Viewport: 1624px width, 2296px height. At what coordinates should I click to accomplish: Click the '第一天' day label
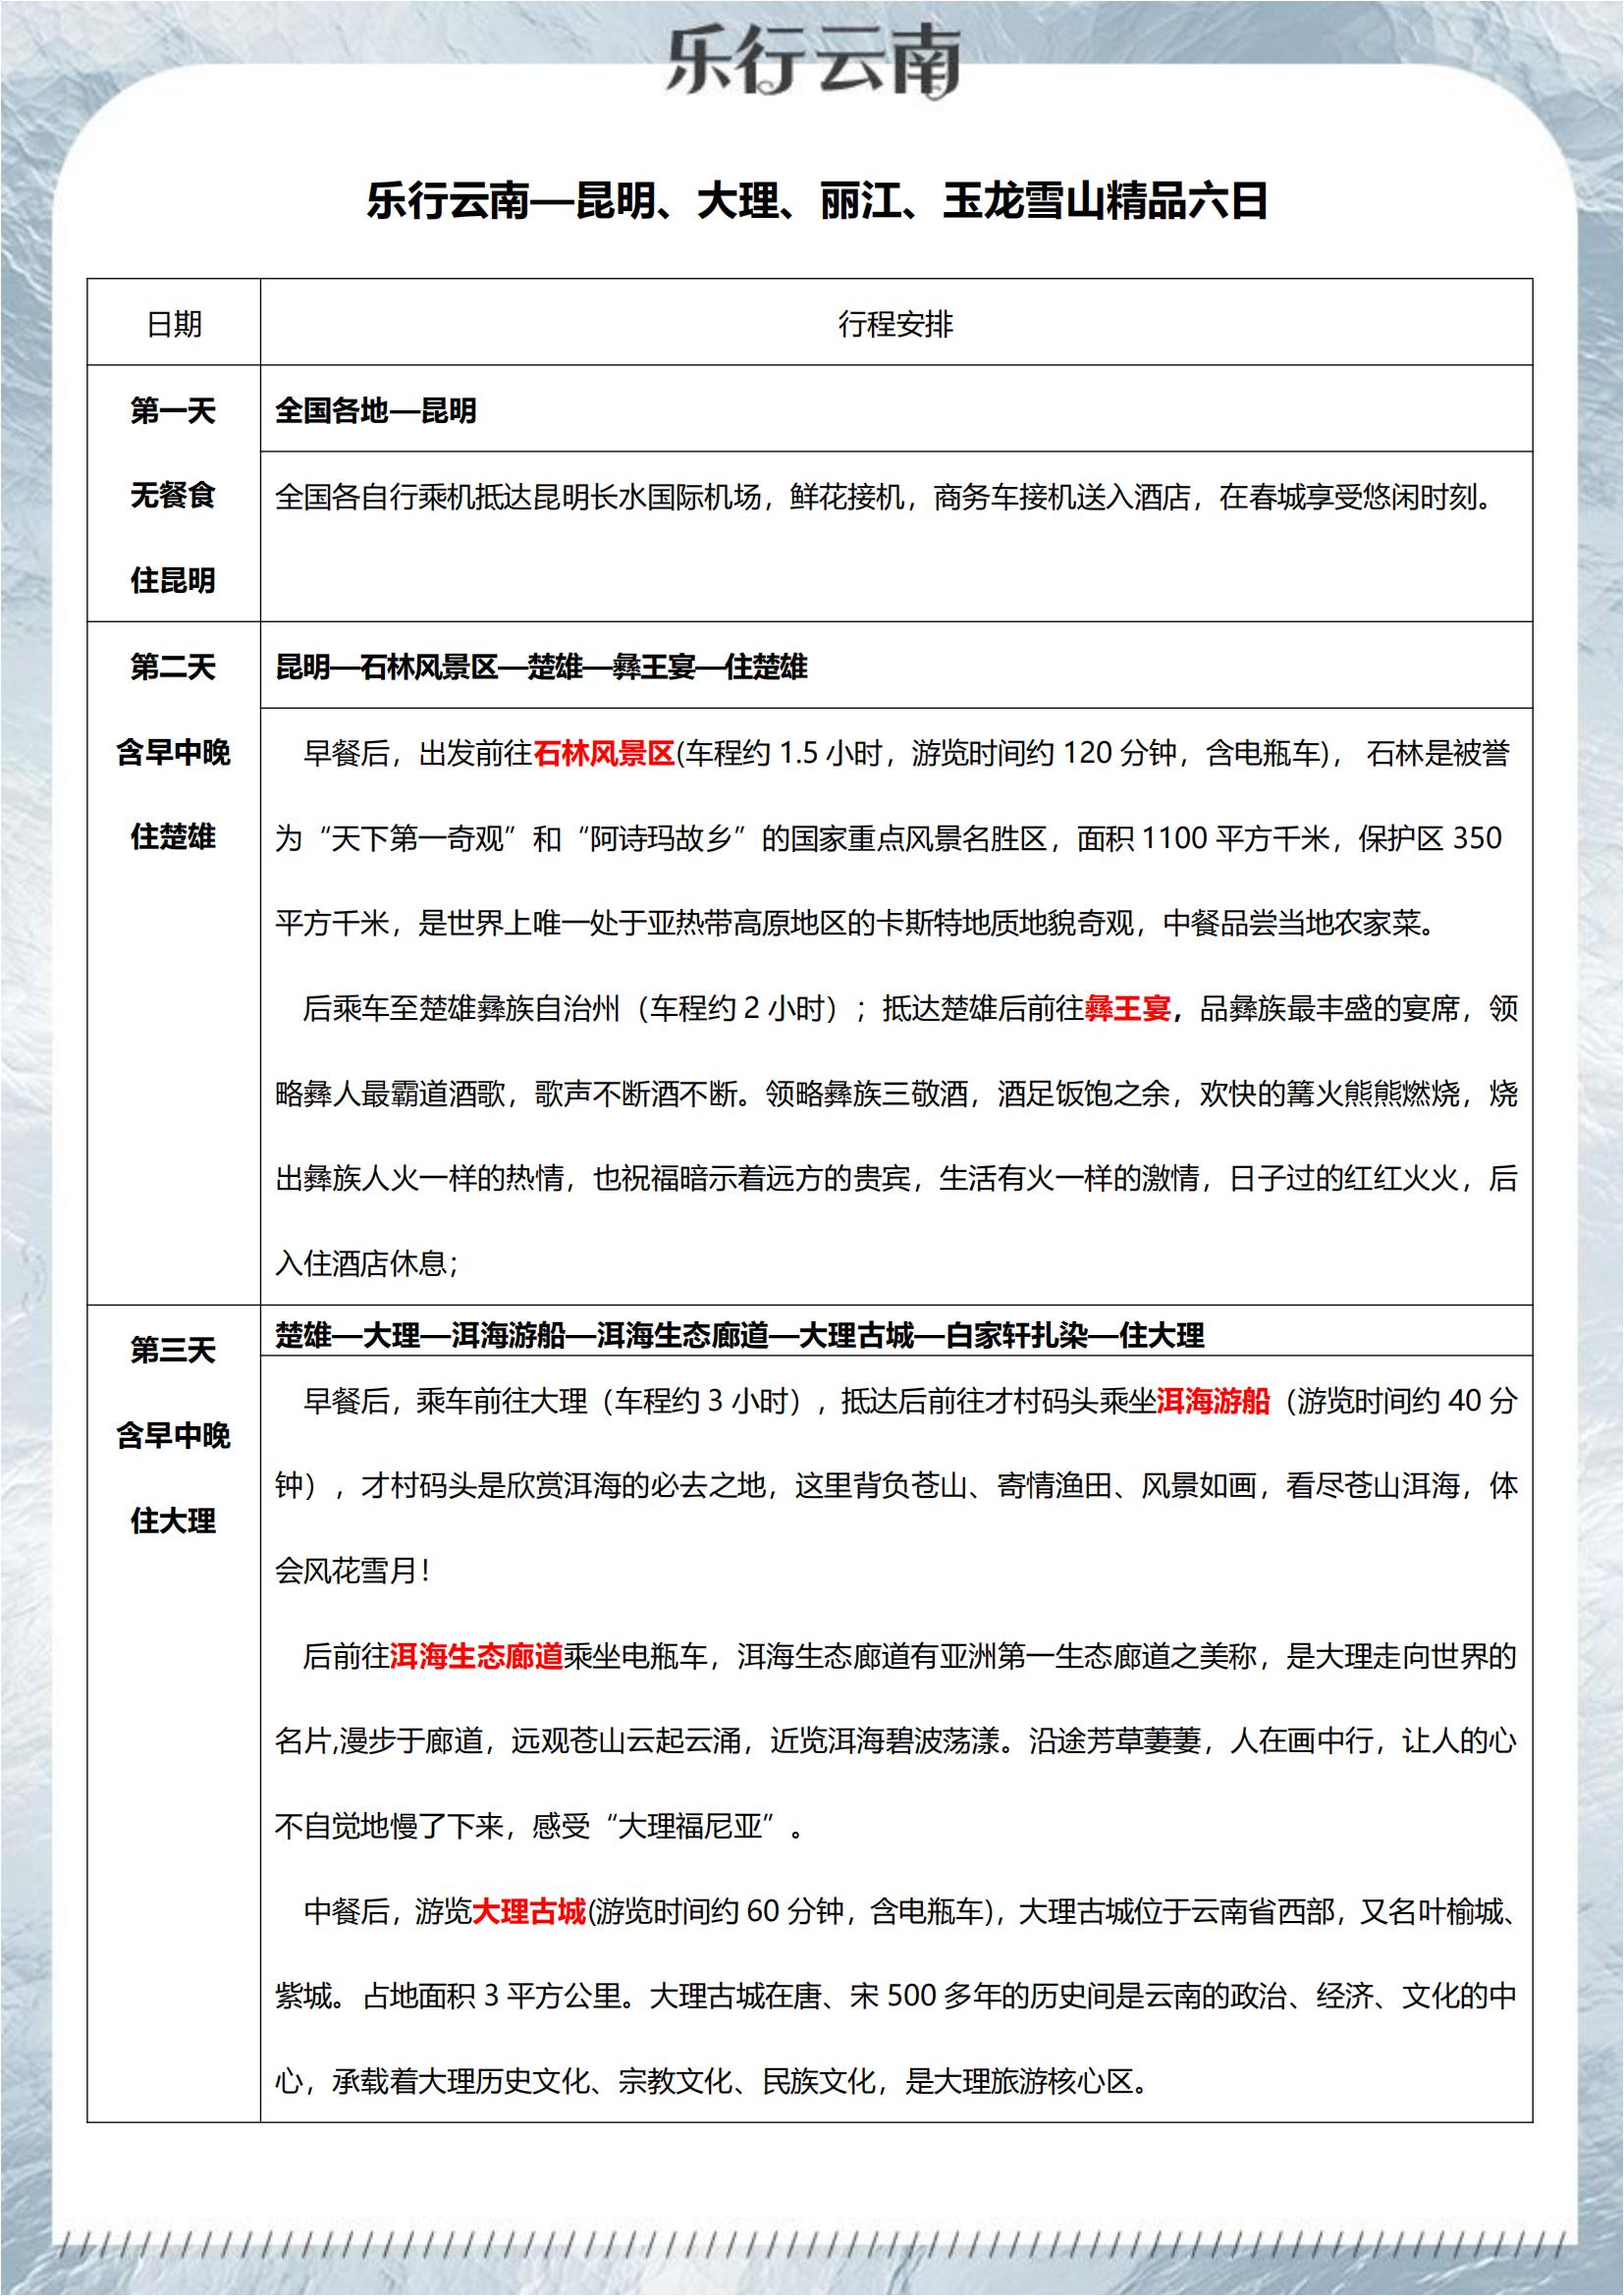173,410
